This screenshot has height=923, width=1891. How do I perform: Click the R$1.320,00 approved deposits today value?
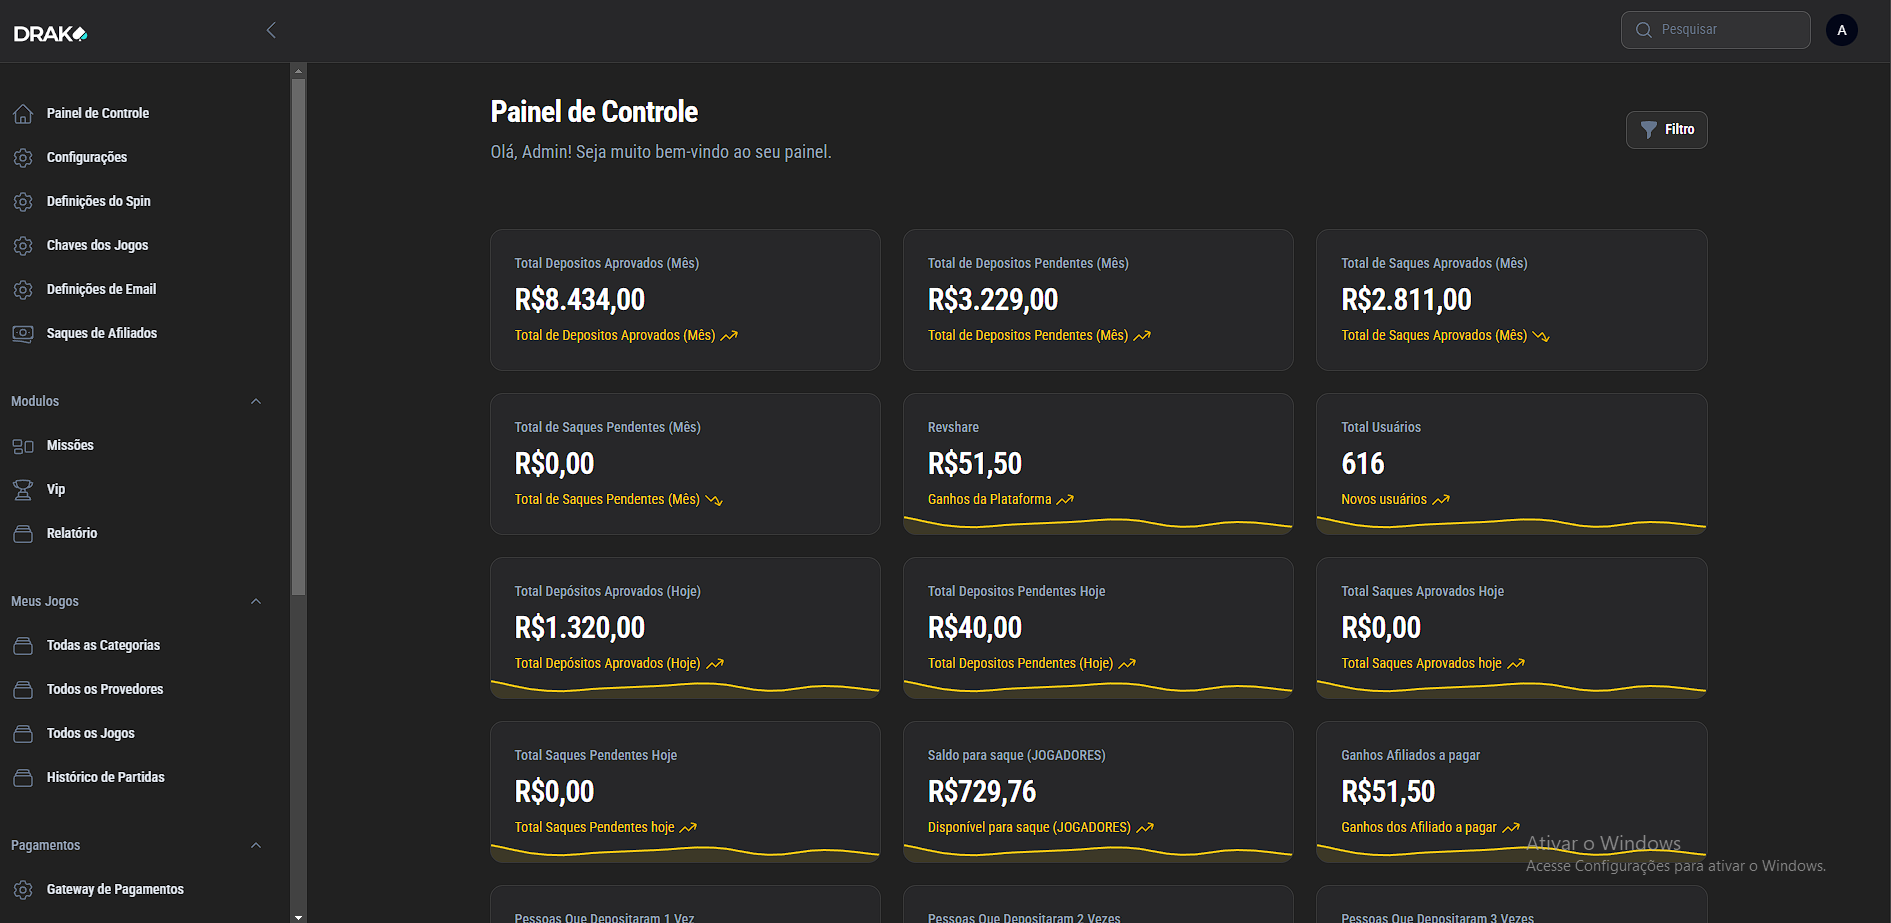(x=580, y=628)
